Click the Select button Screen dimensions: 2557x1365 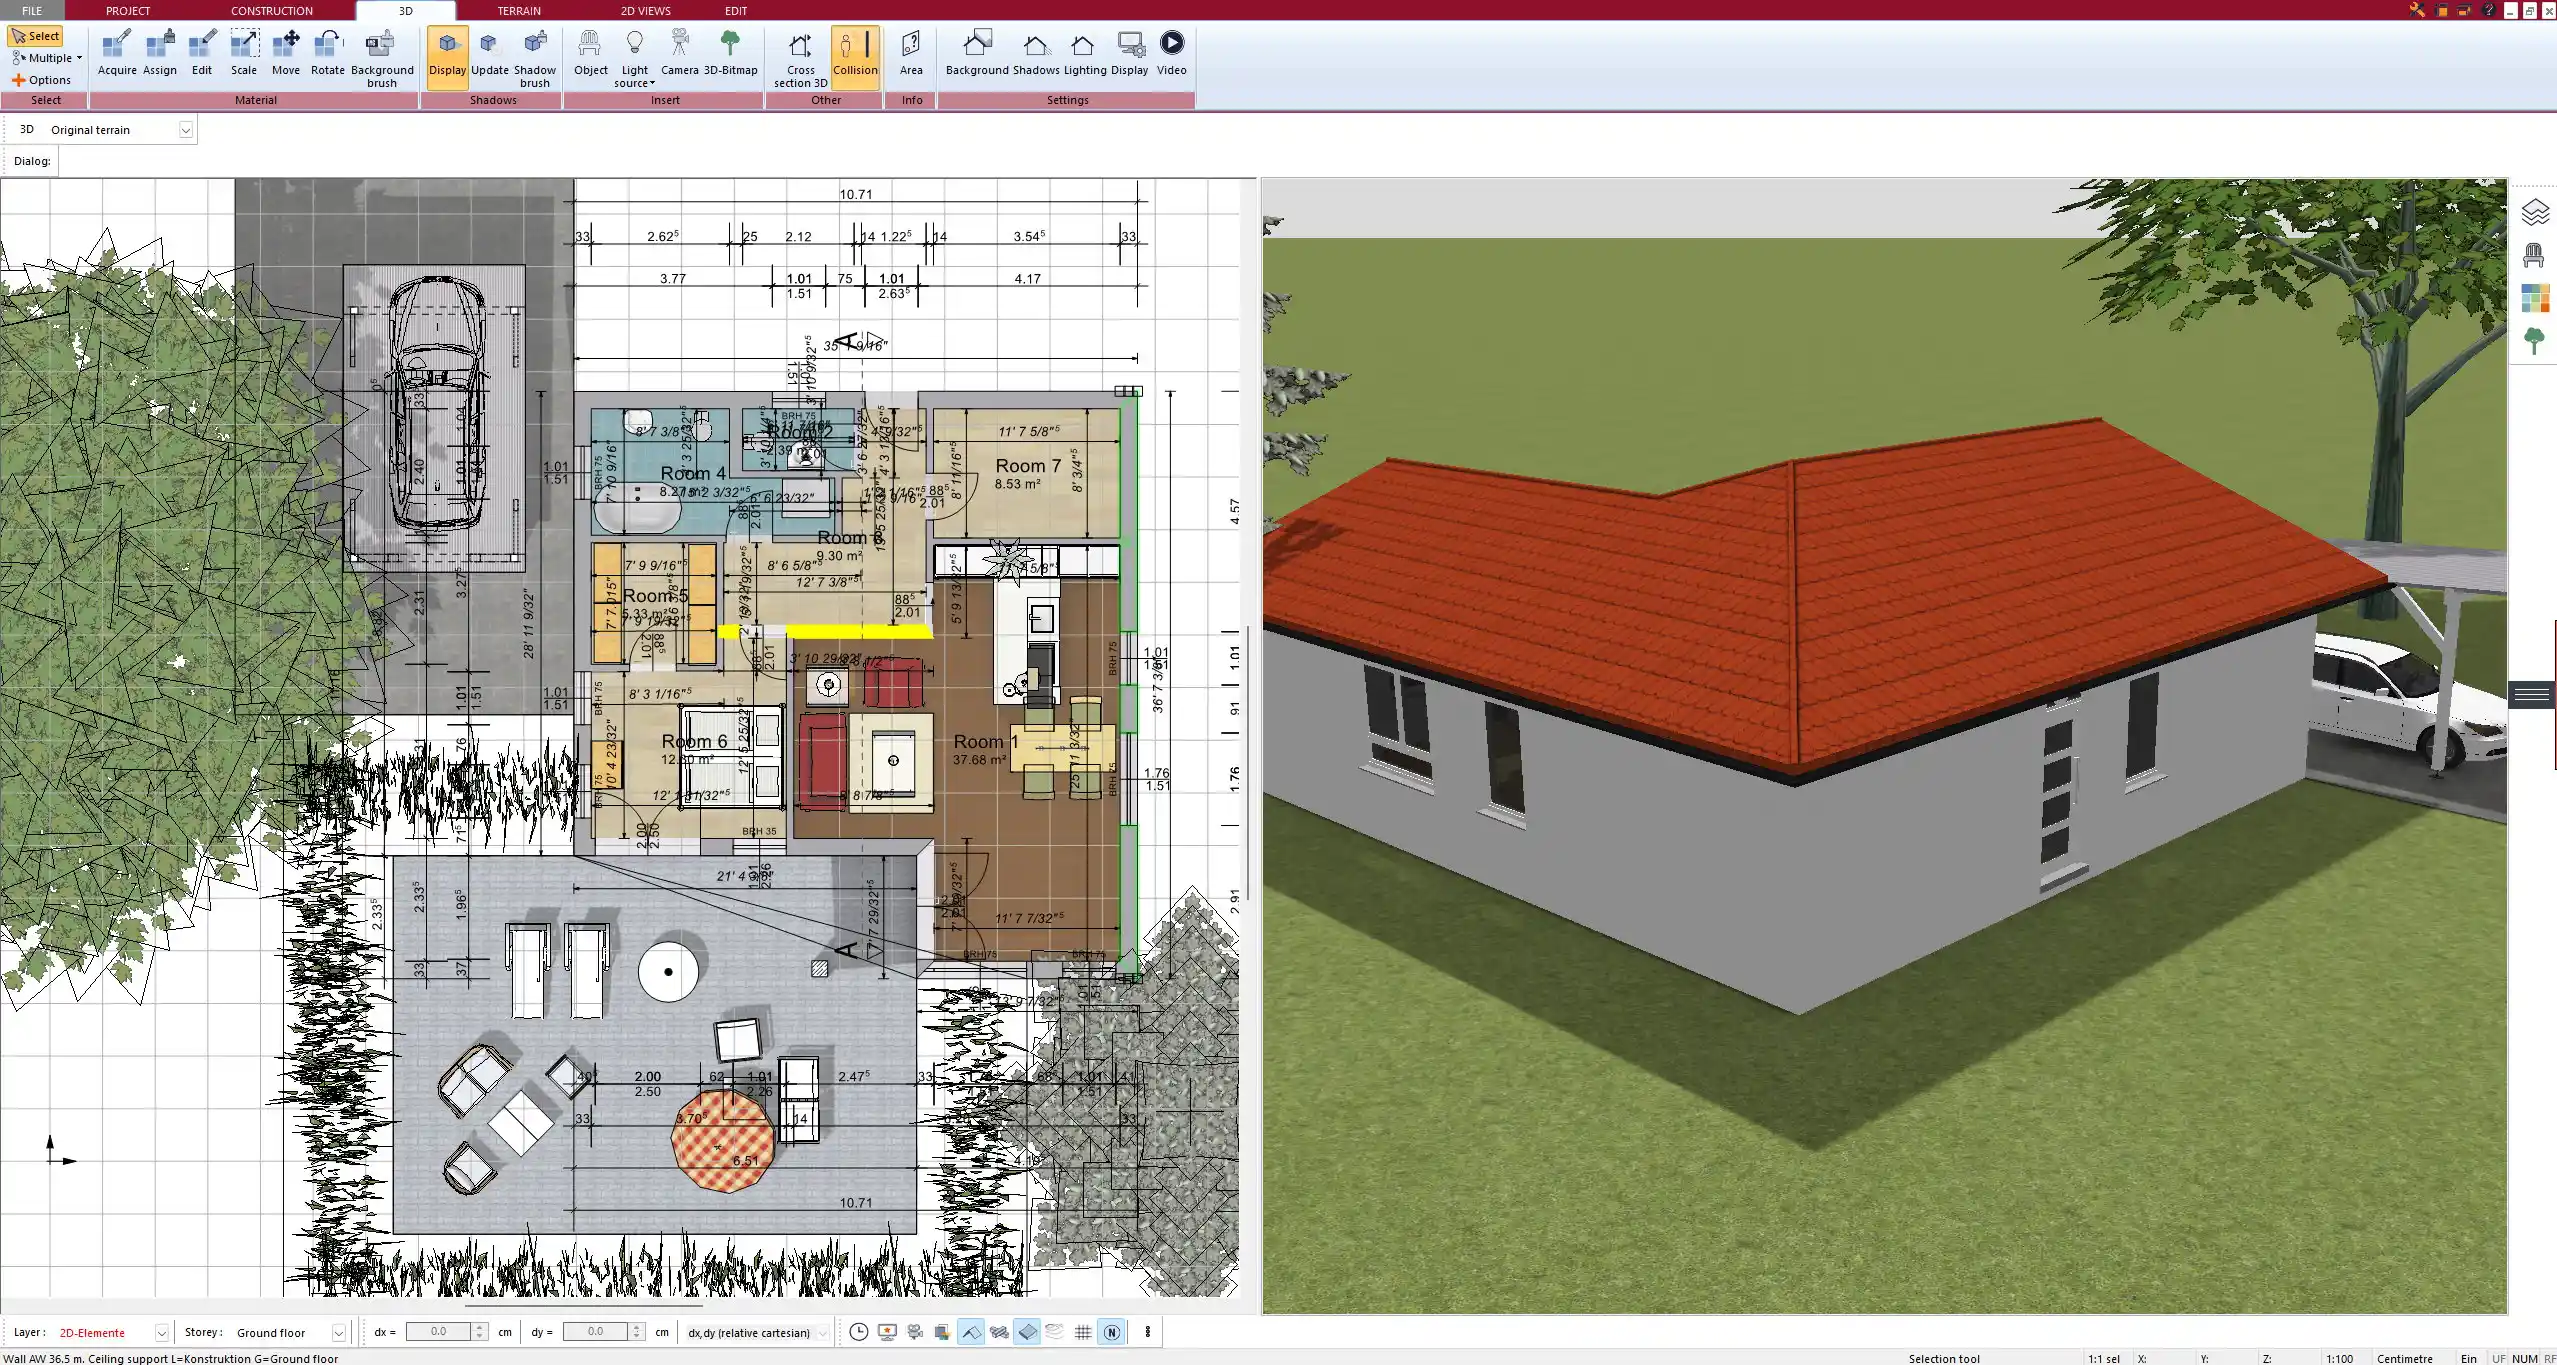click(x=37, y=35)
